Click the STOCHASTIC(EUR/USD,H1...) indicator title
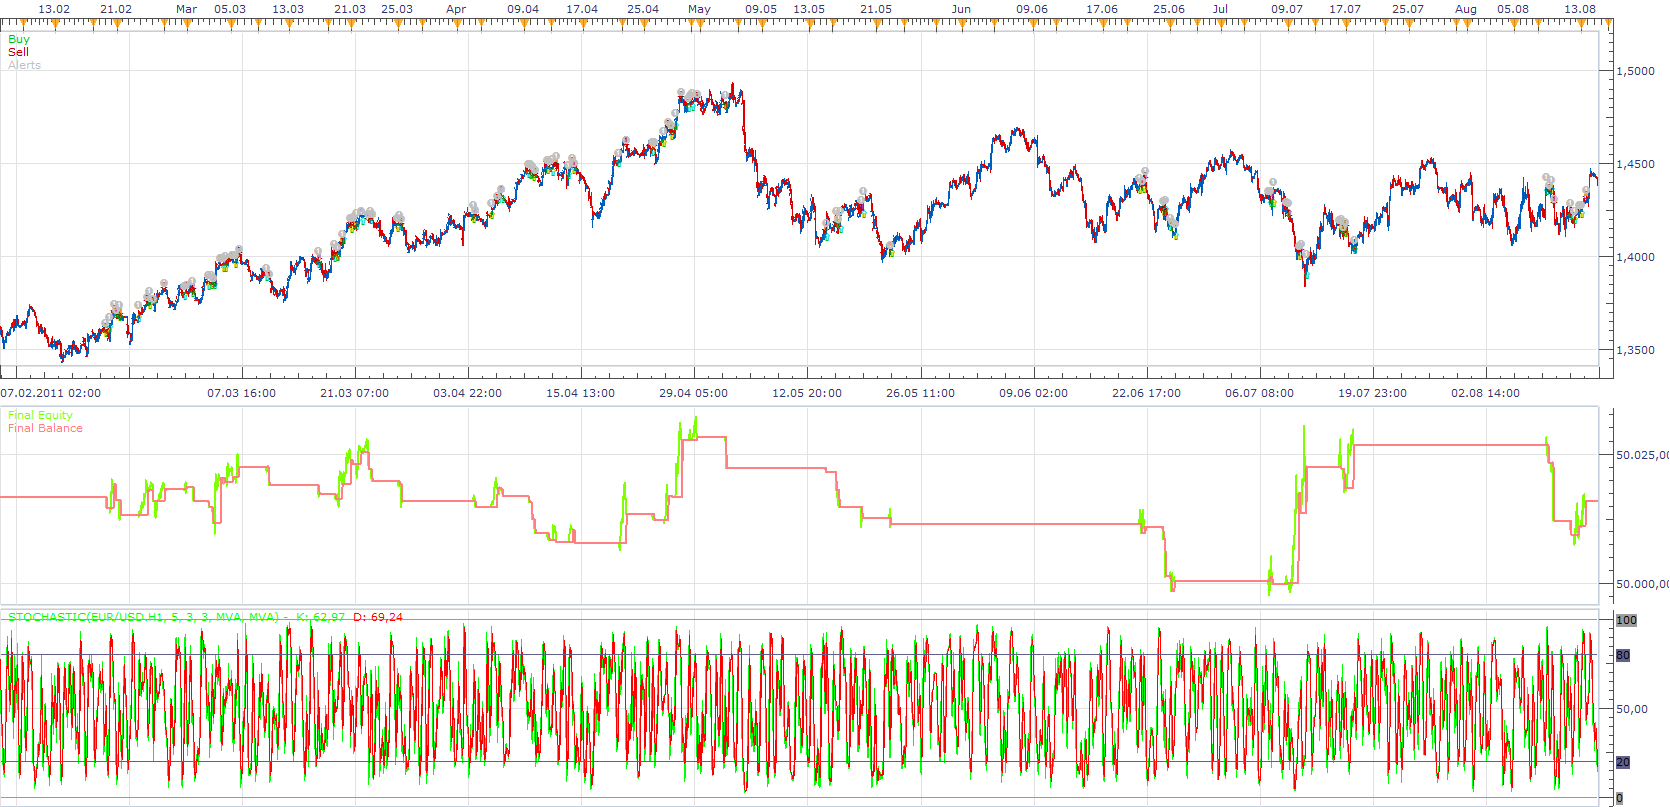Viewport: 1670px width, 807px height. [143, 617]
